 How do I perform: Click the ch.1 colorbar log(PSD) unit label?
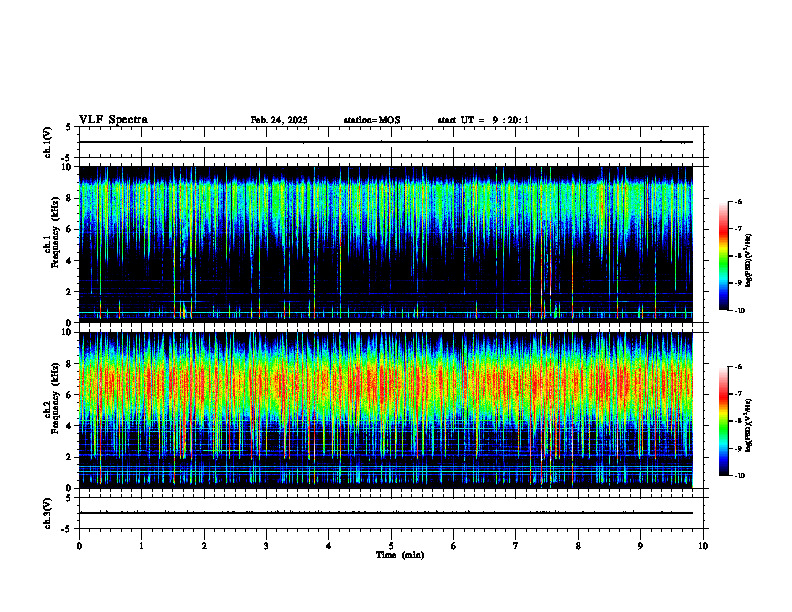point(749,260)
